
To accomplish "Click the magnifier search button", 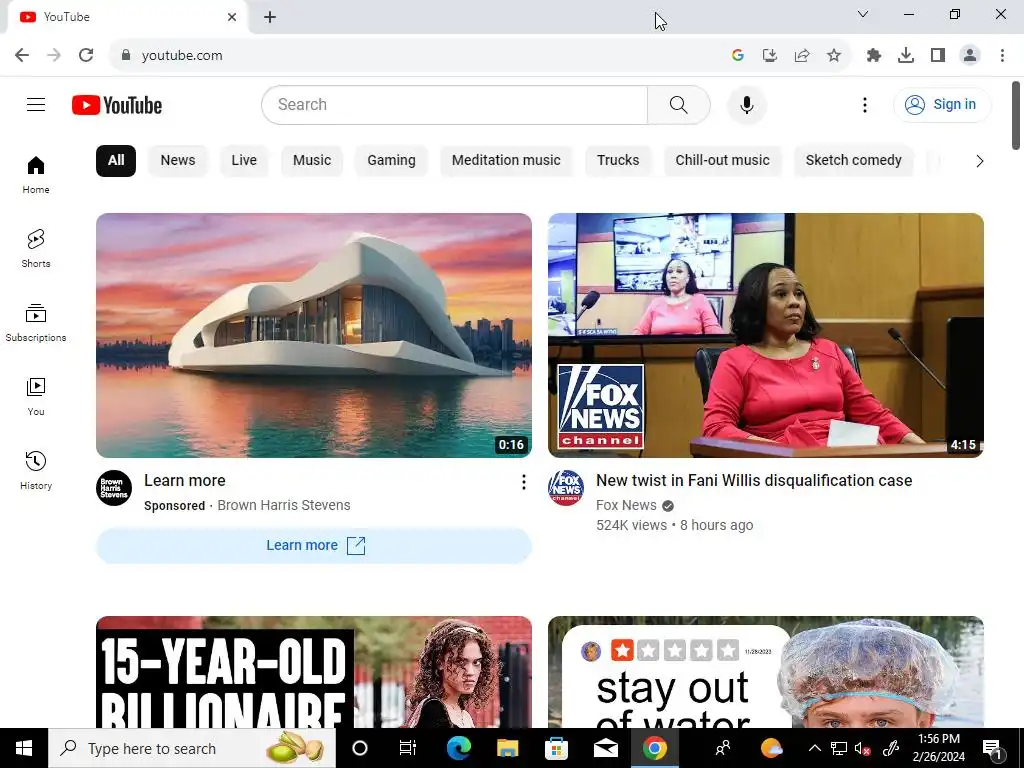I will (x=679, y=104).
